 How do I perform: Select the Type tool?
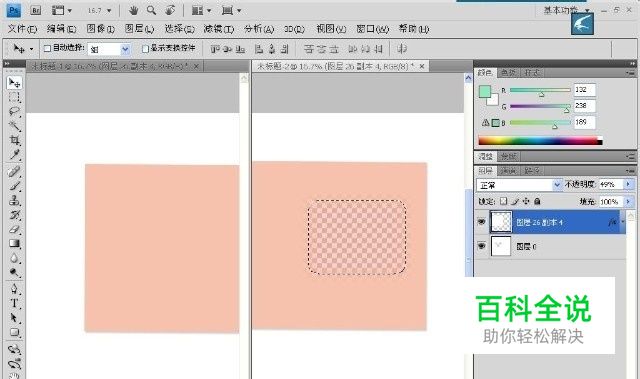14,303
